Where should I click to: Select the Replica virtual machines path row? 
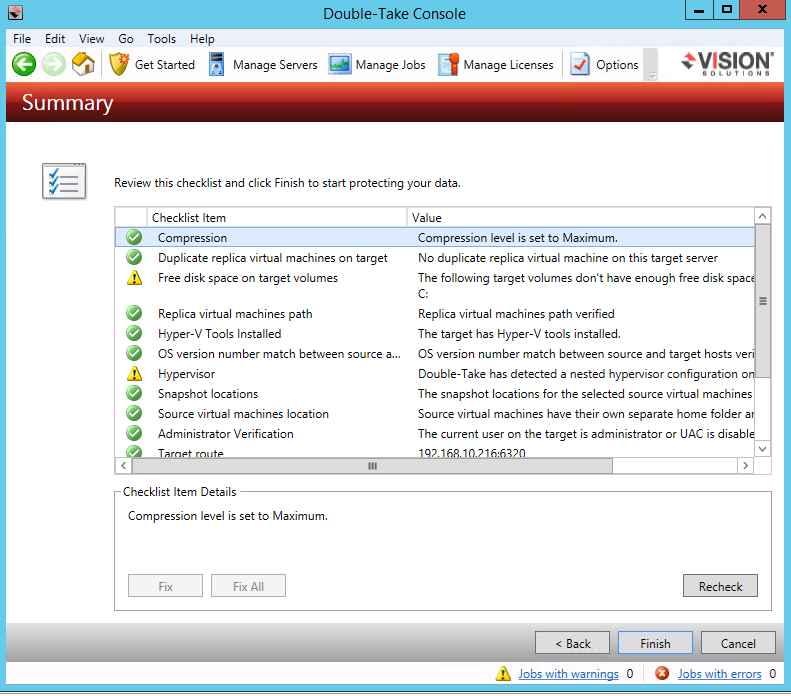point(435,314)
